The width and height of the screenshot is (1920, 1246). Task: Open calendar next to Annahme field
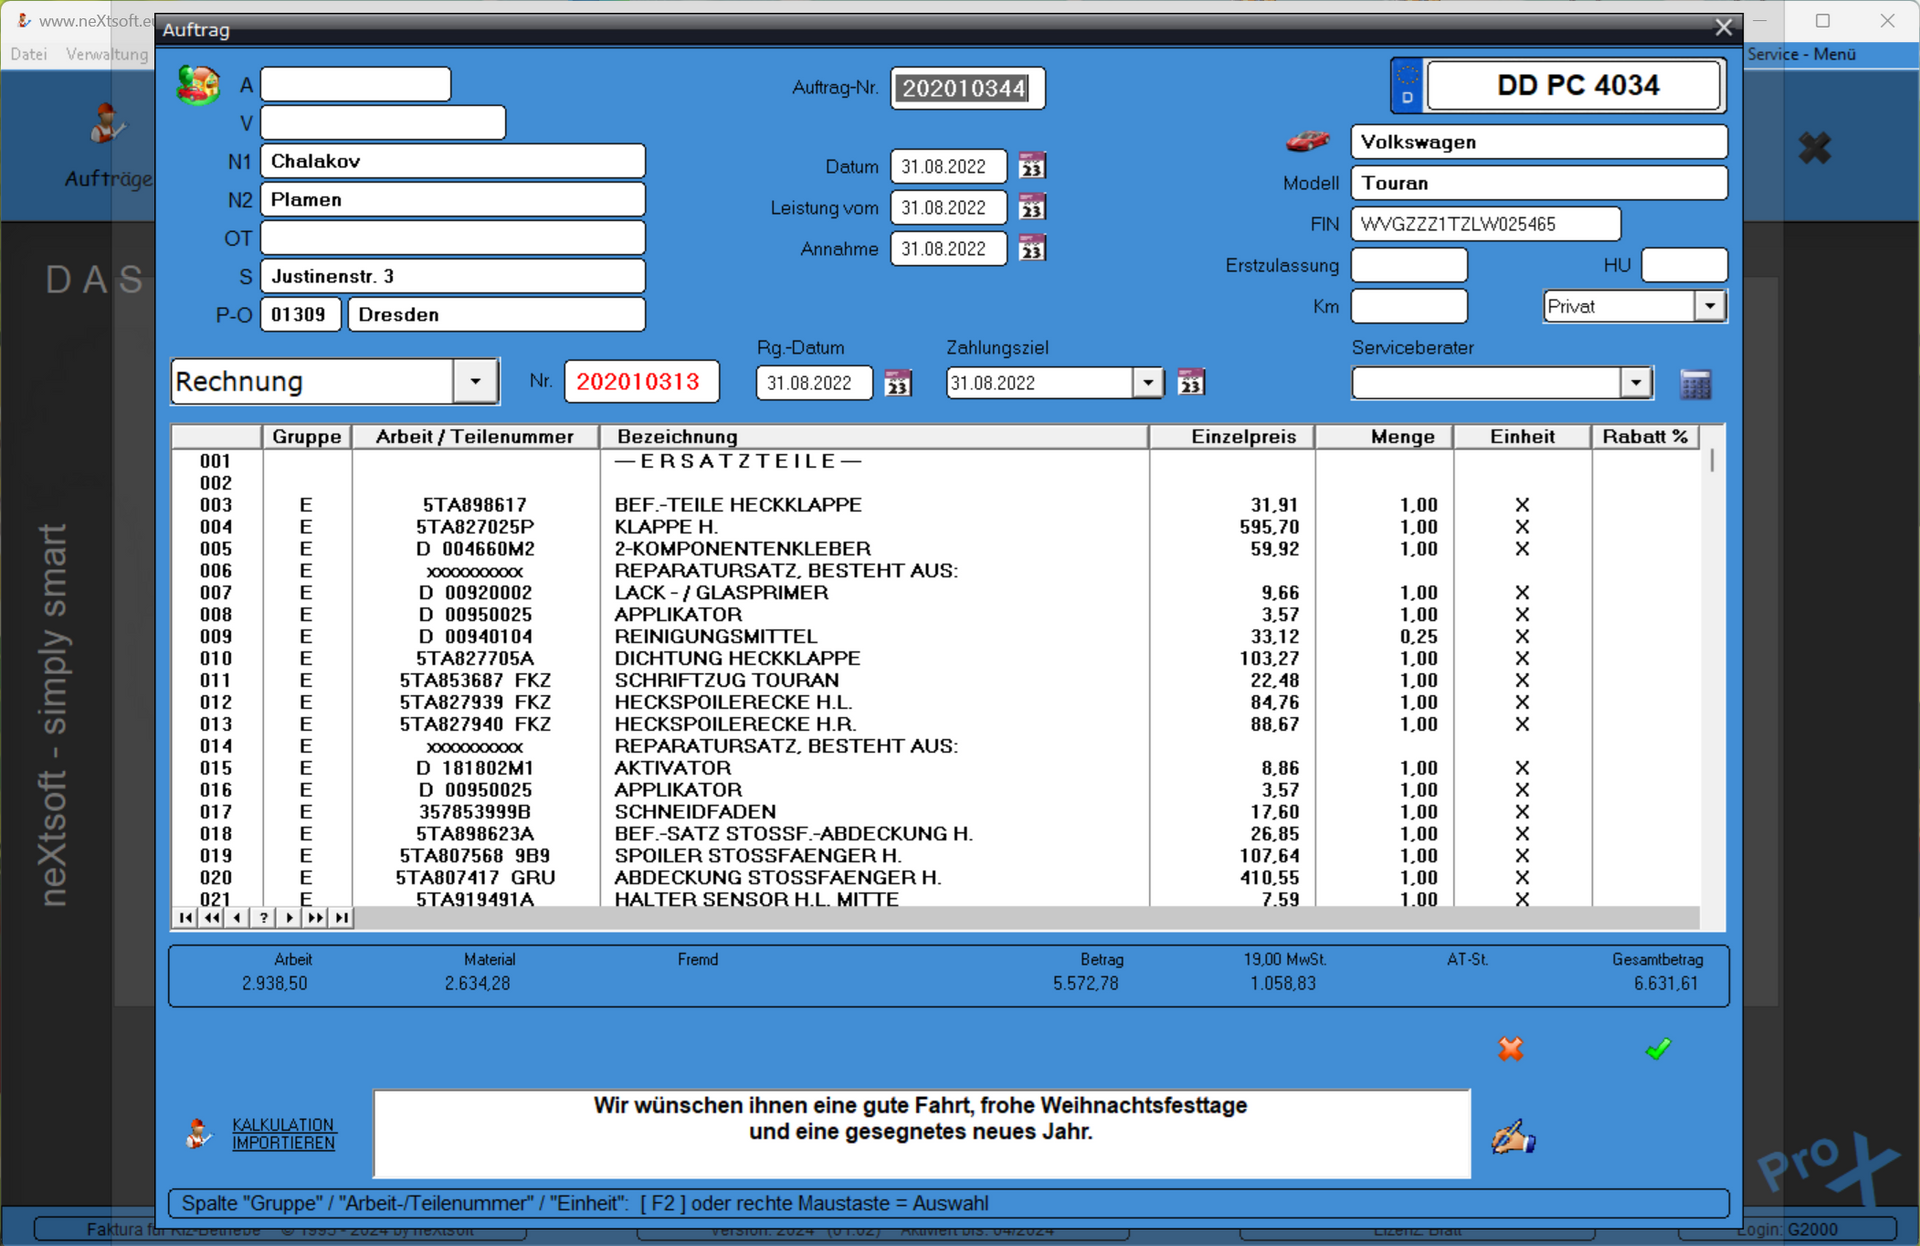pos(1032,249)
